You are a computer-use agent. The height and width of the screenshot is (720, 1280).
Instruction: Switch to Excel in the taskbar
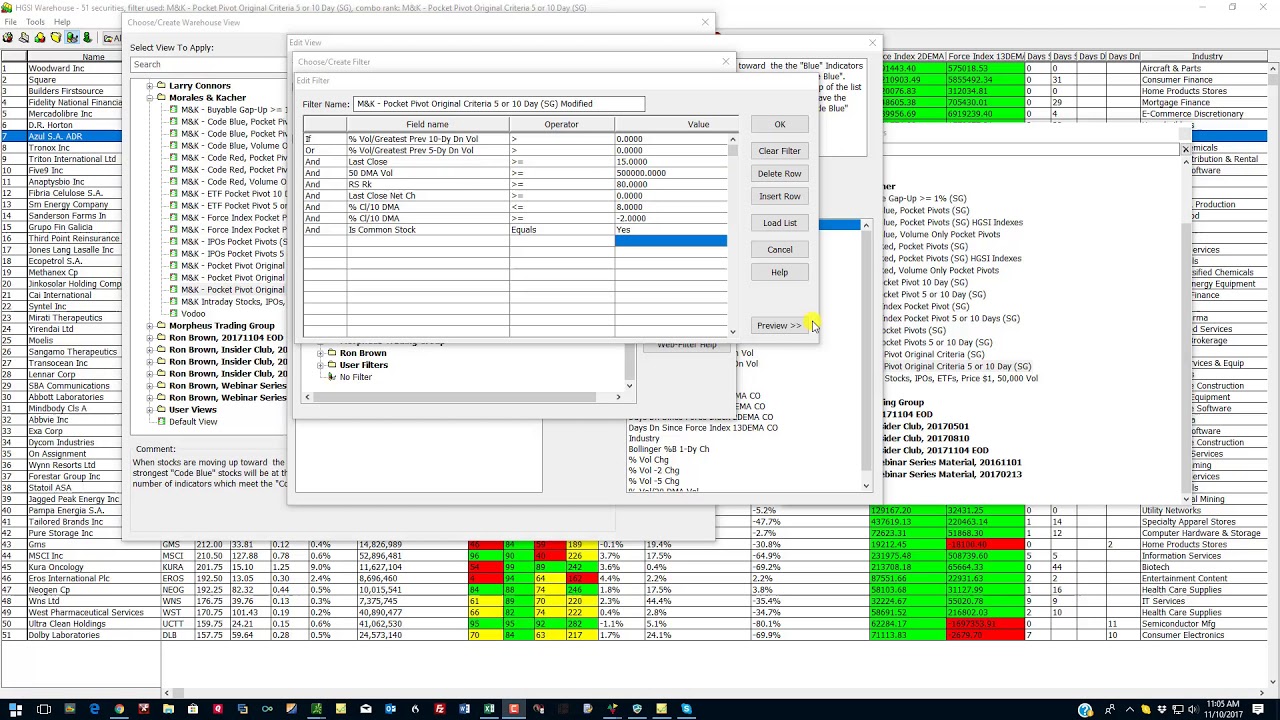pyautogui.click(x=489, y=709)
